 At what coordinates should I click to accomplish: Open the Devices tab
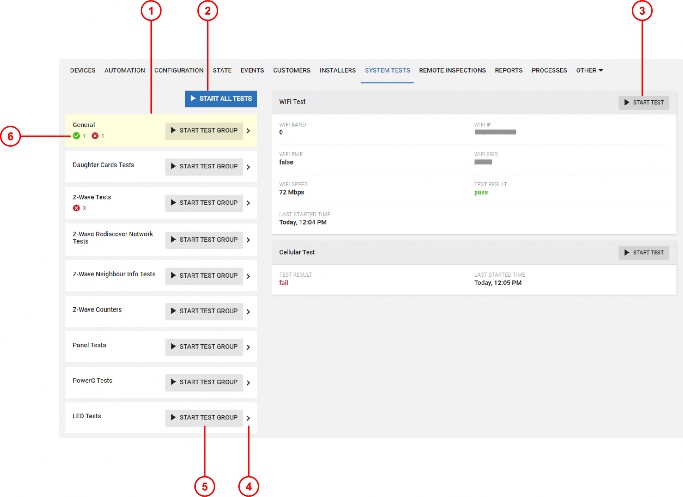[83, 70]
